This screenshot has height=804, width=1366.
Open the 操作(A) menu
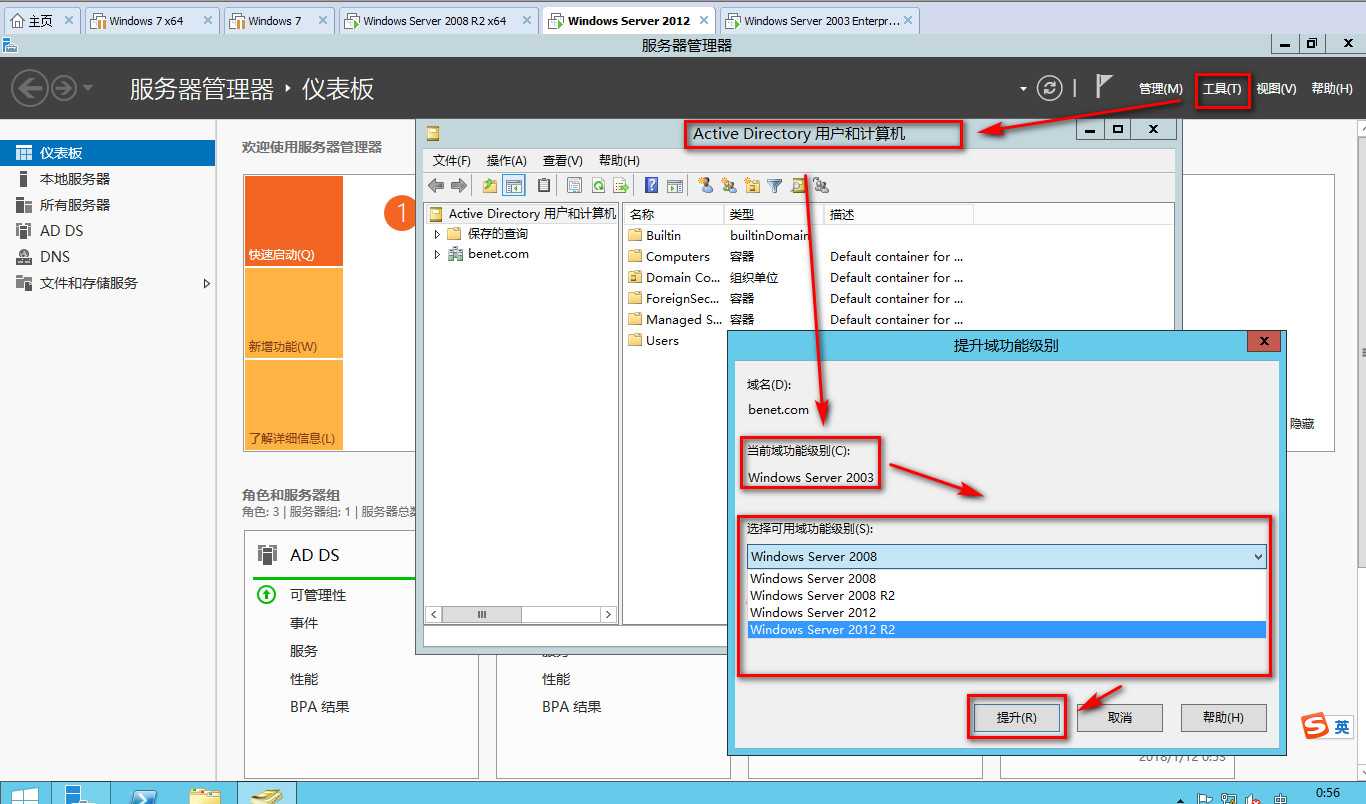coord(507,160)
